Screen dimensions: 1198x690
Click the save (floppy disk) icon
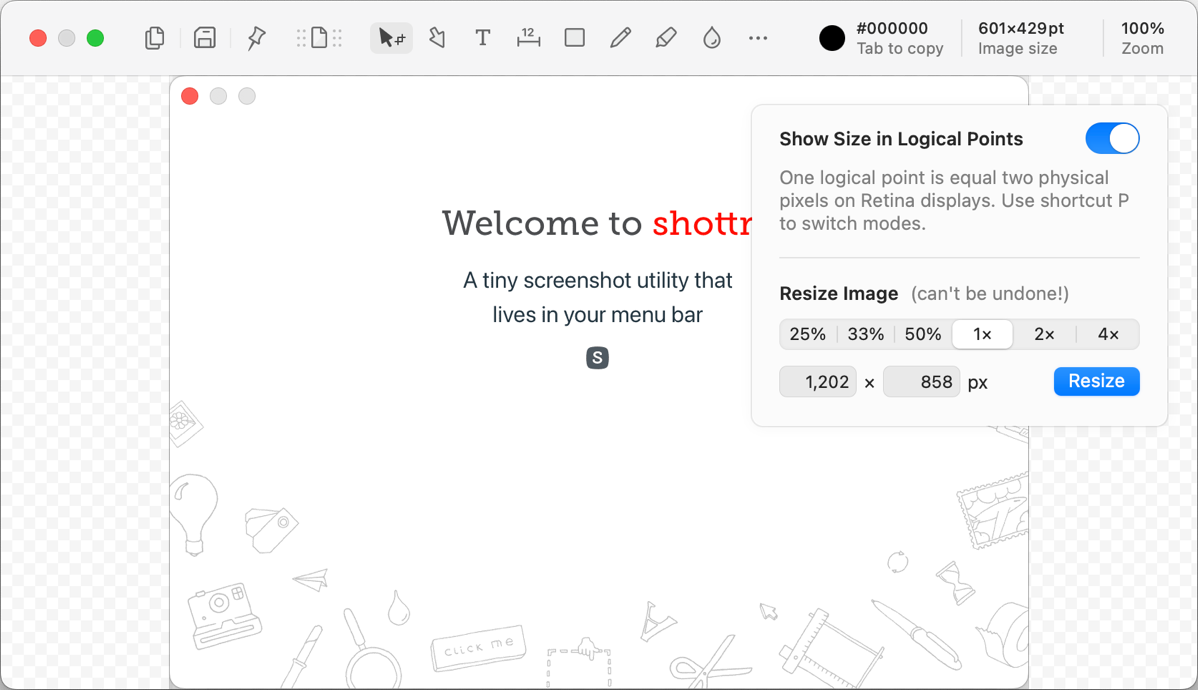205,38
